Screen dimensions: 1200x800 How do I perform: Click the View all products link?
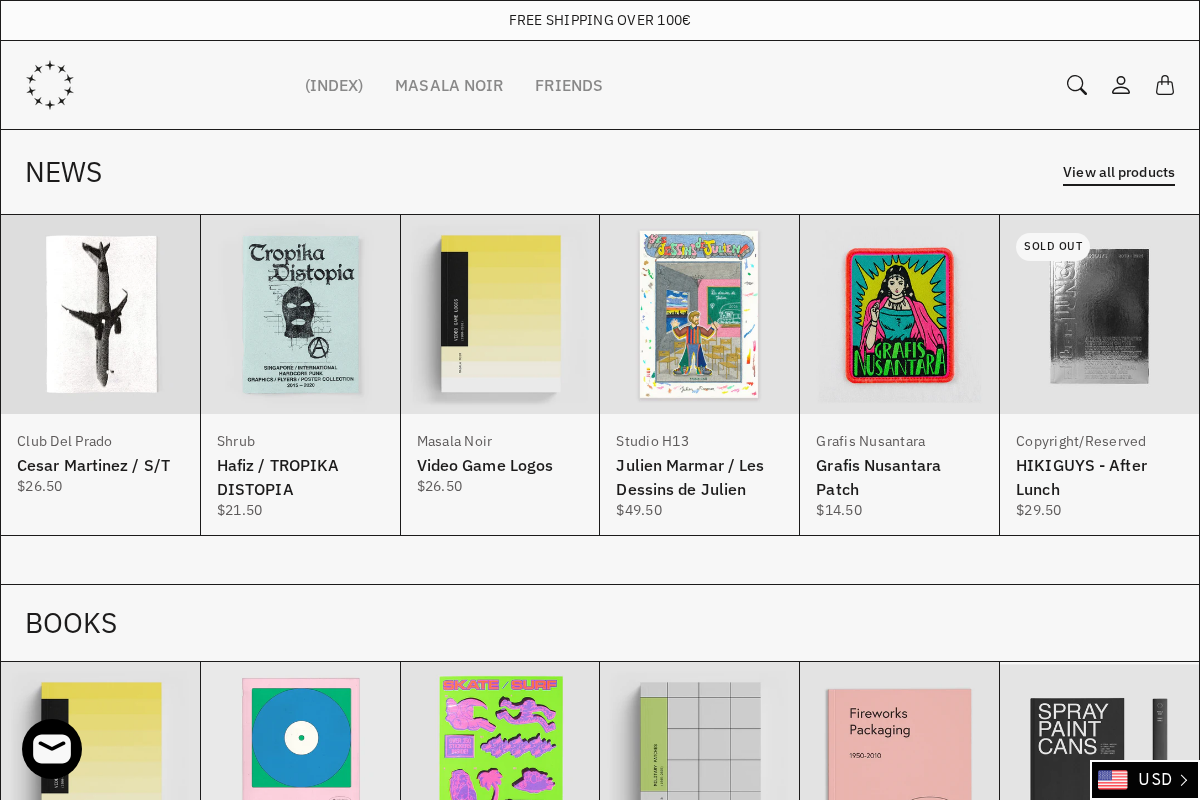[1119, 172]
